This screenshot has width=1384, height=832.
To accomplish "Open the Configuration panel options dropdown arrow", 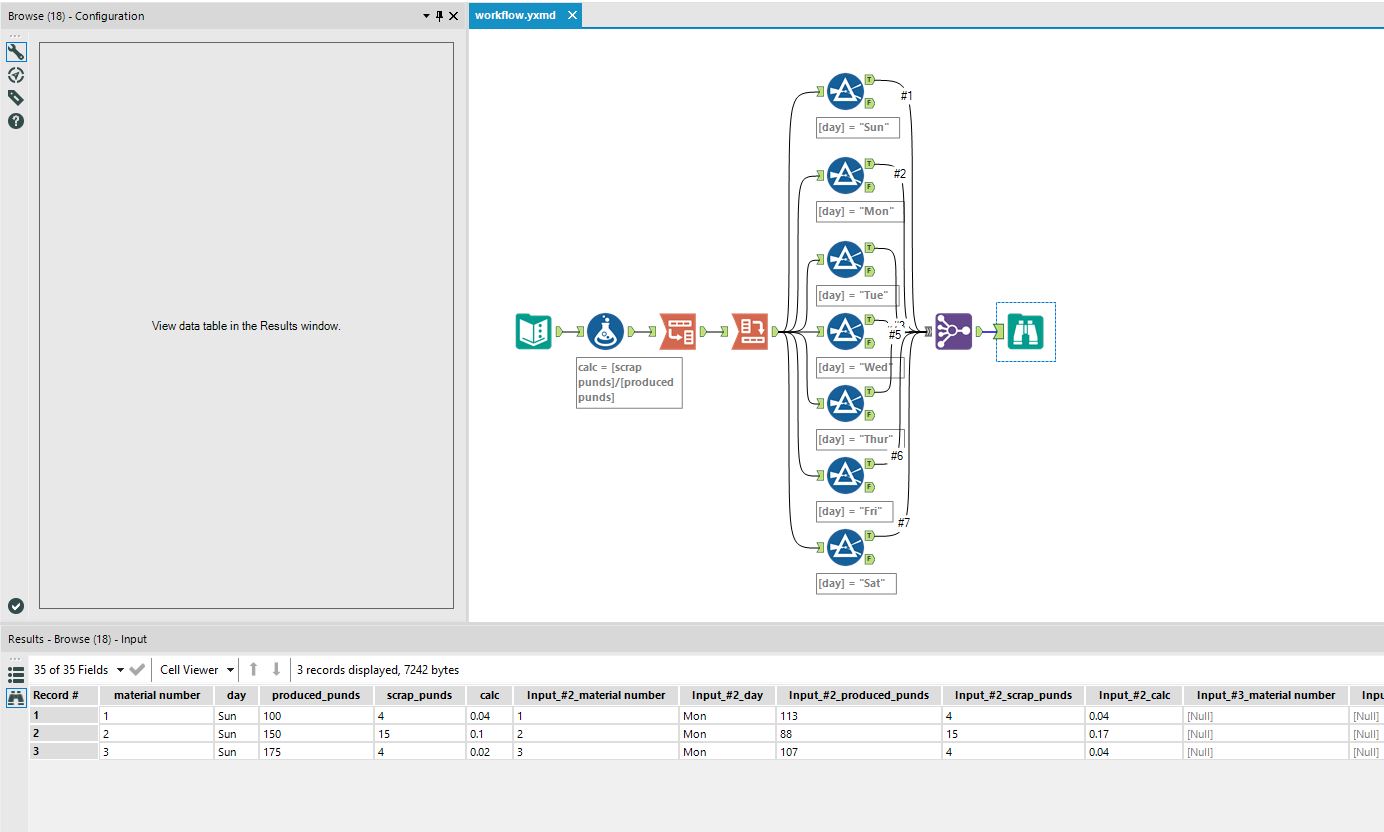I will click(x=425, y=16).
